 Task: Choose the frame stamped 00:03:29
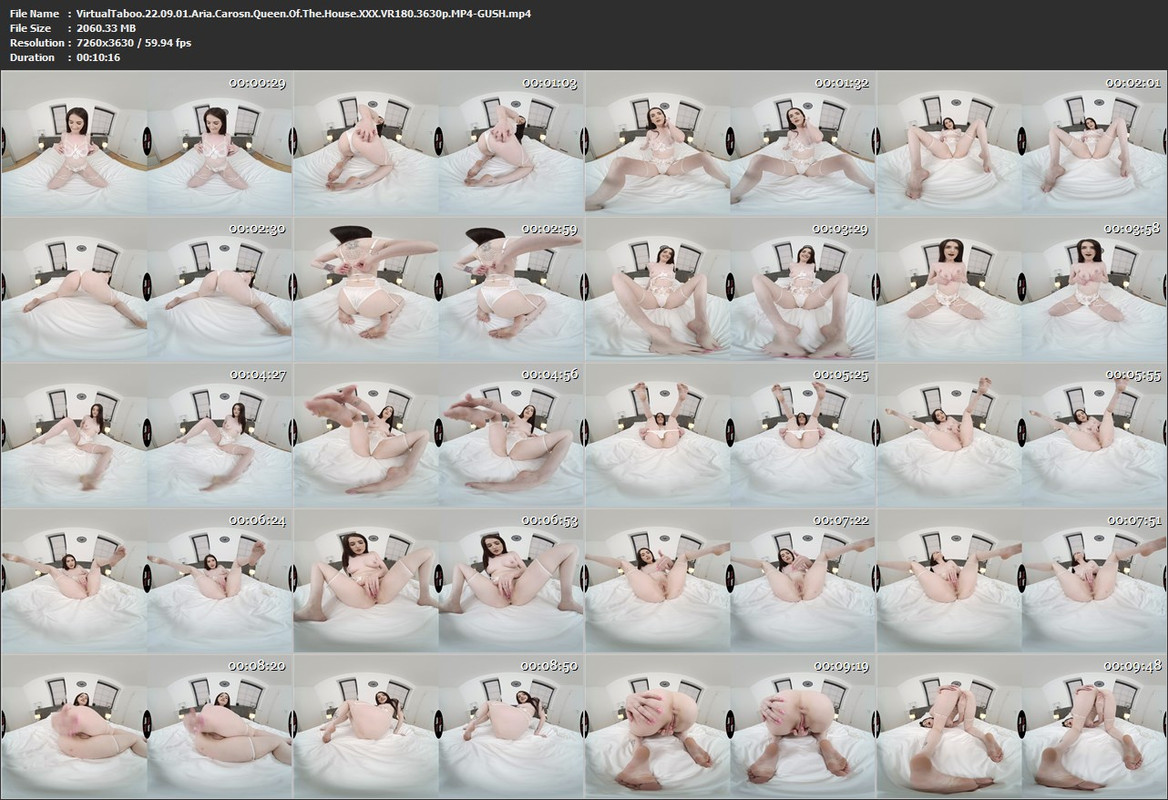pyautogui.click(x=731, y=289)
